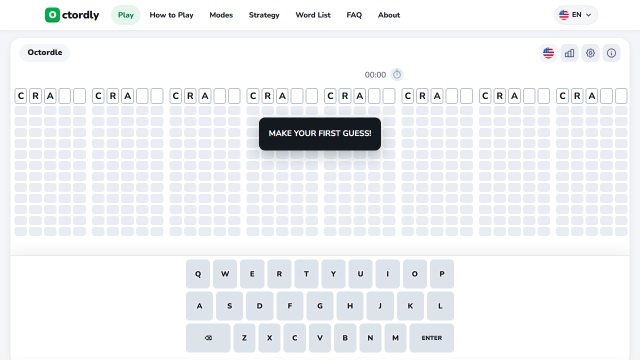Screen dimensions: 640x360
Task: Tap the Y key
Action: pos(333,274)
